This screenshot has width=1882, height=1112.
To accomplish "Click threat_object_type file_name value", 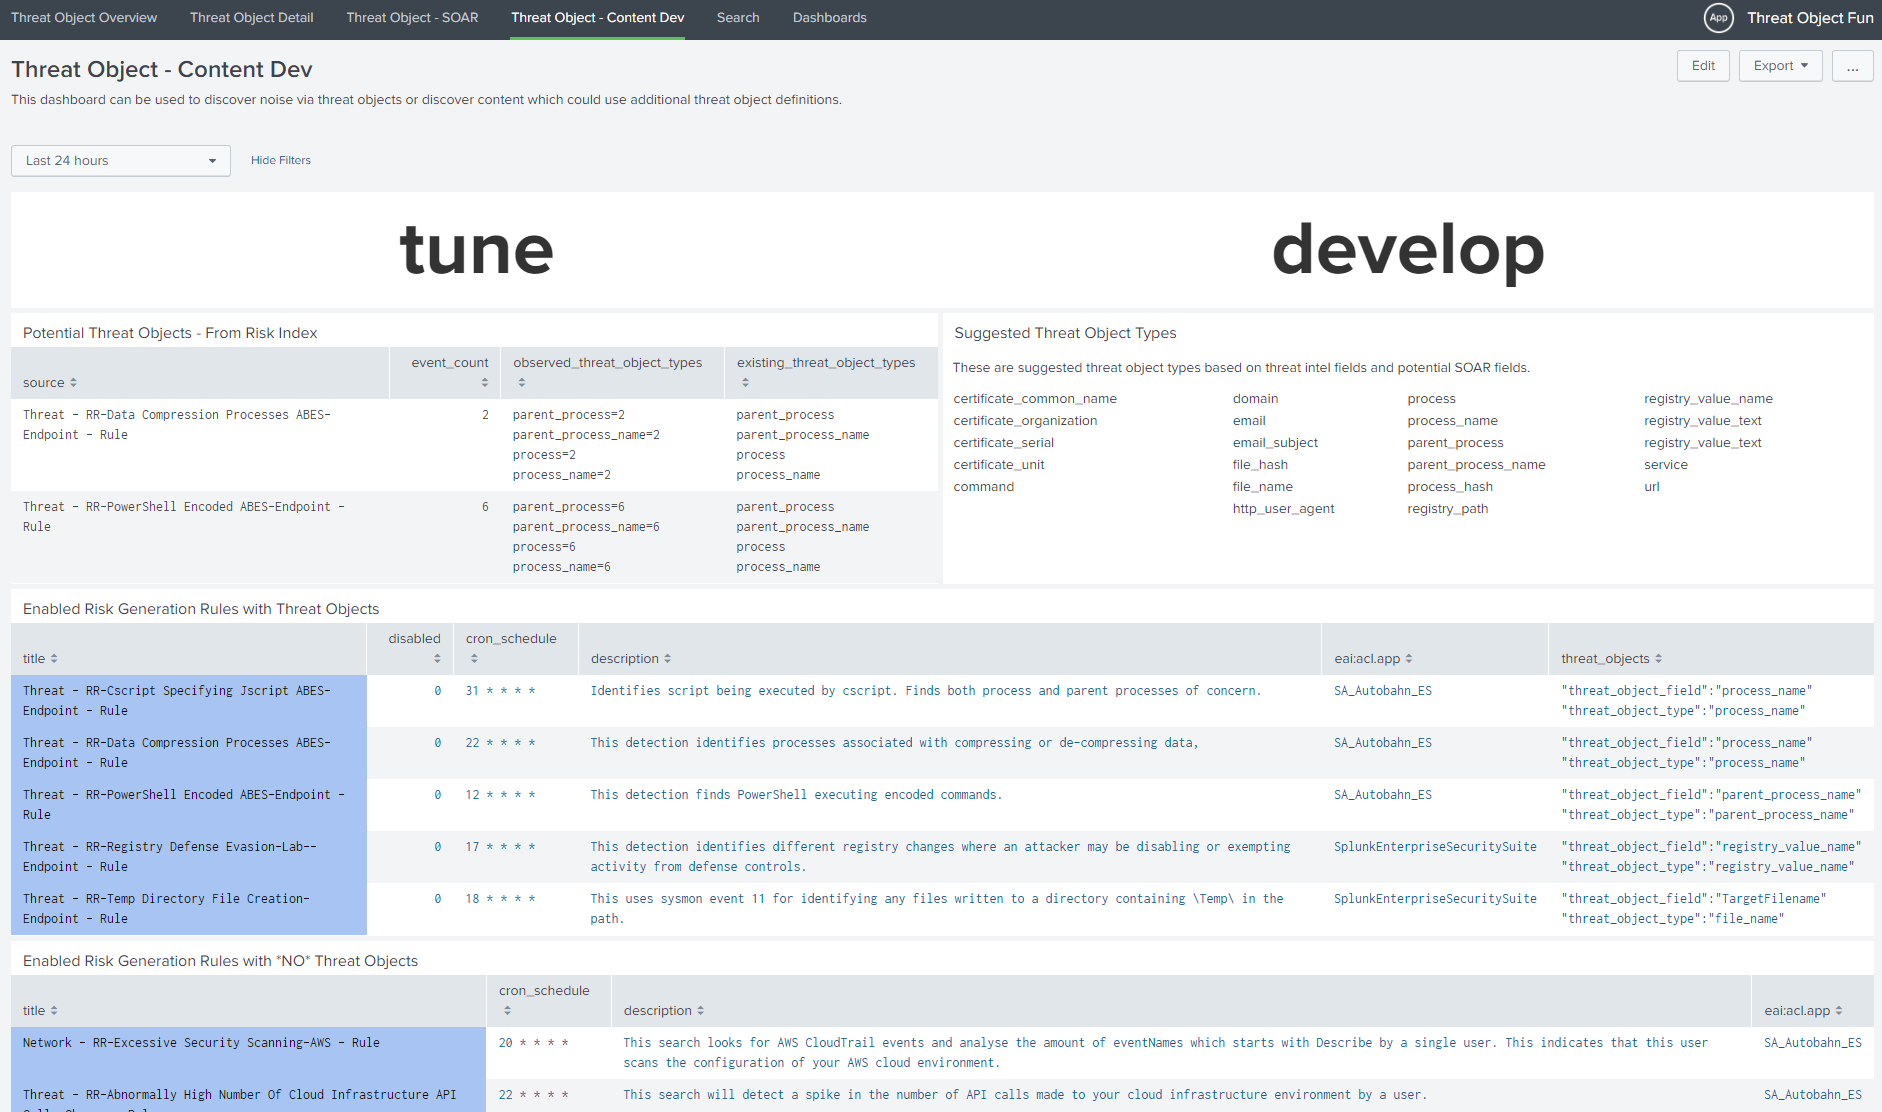I will coord(1673,919).
